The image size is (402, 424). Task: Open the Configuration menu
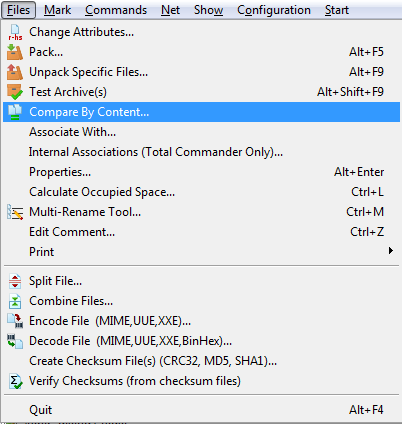coord(274,10)
